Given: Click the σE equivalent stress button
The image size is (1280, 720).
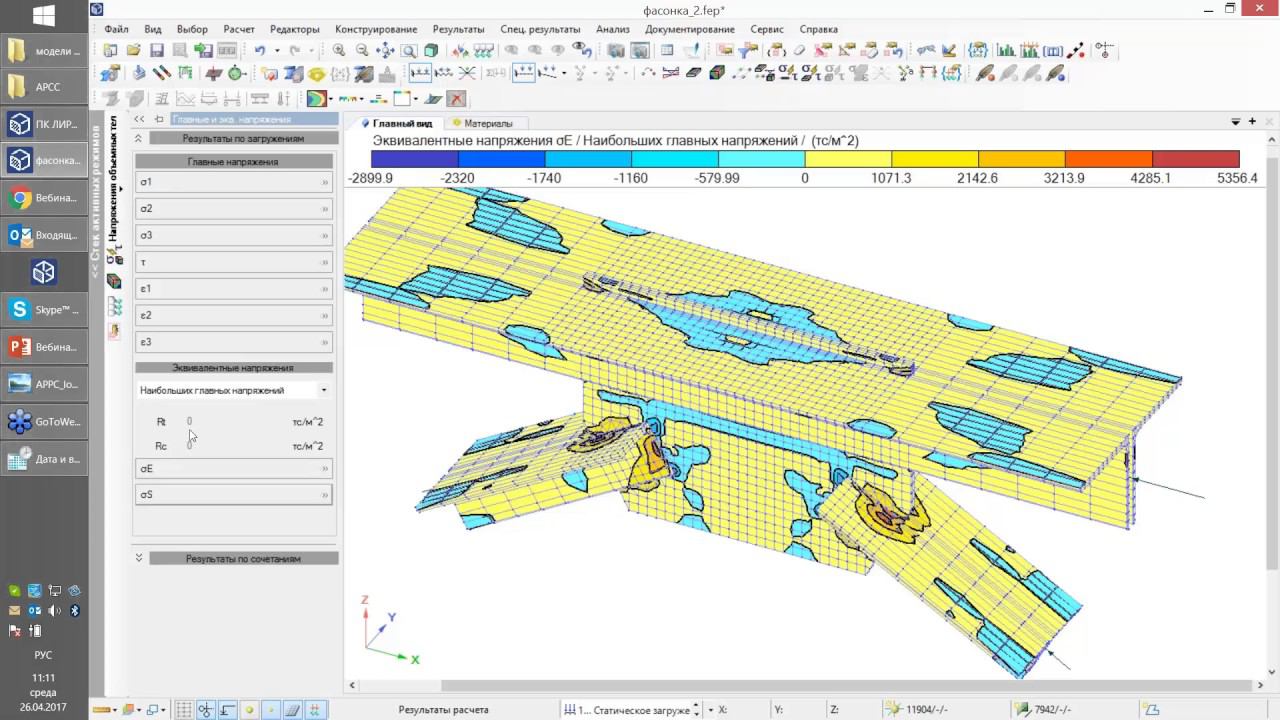Looking at the screenshot, I should coord(234,468).
